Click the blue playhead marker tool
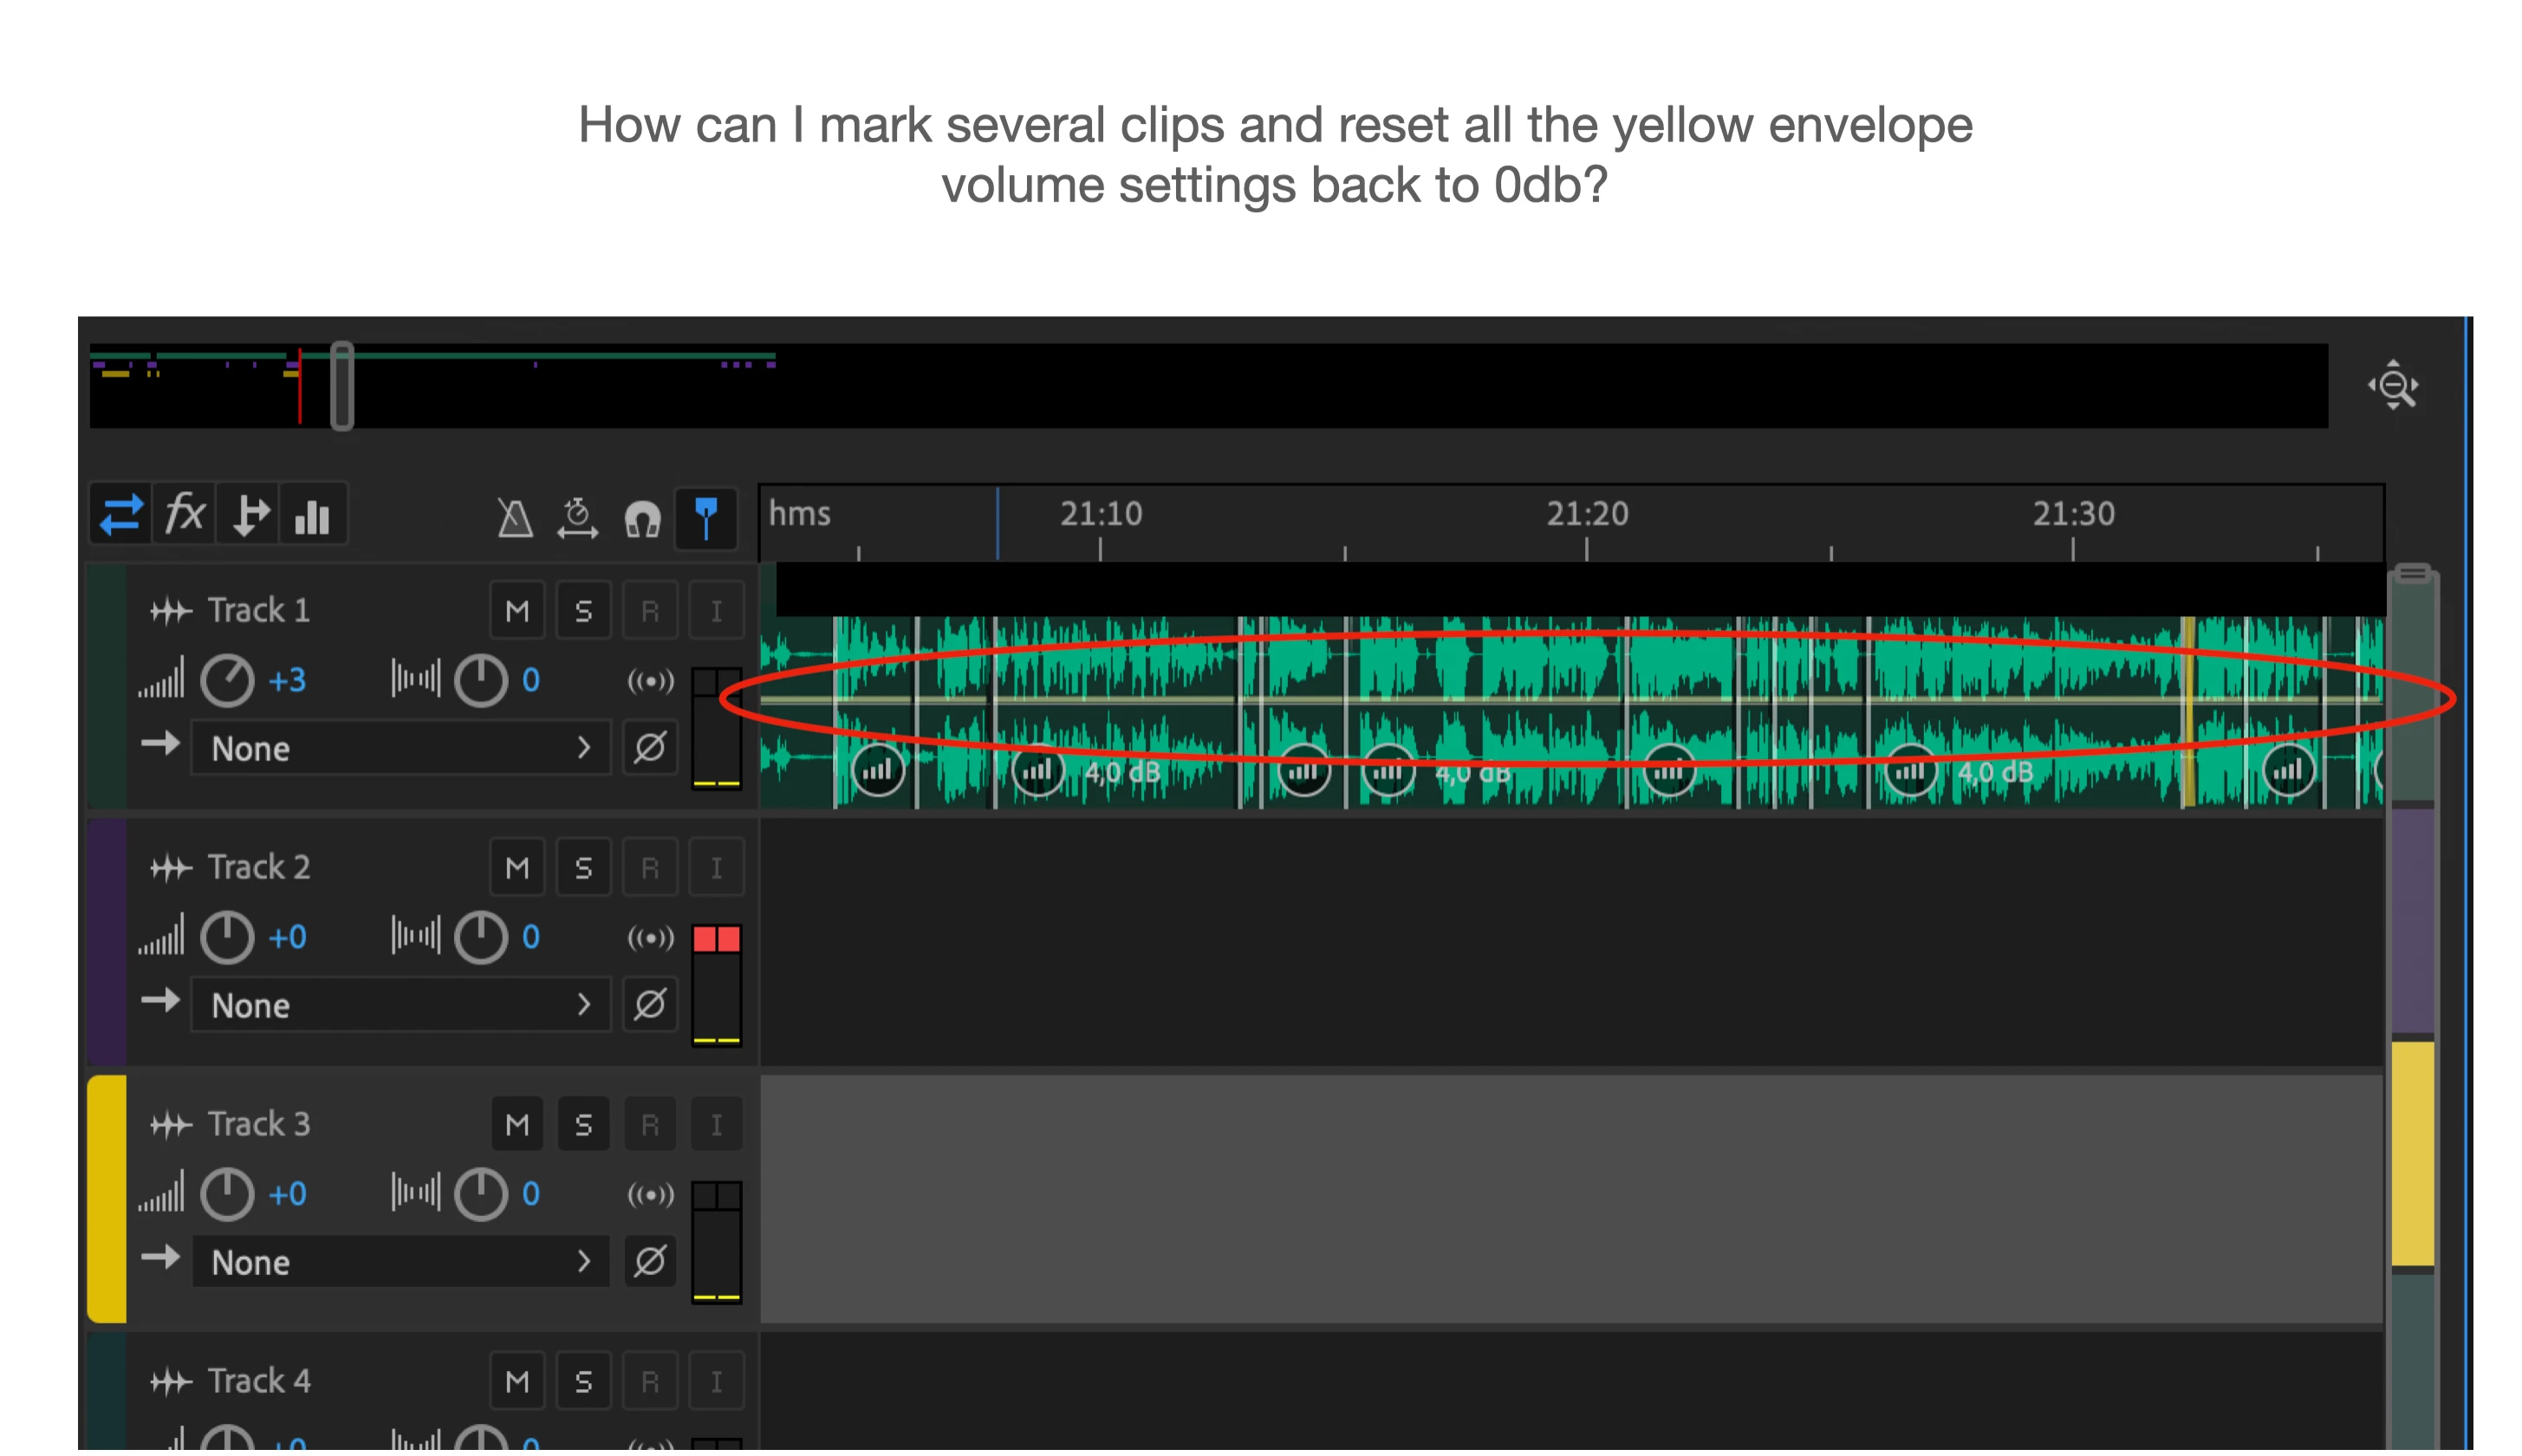This screenshot has height=1456, width=2522. [x=706, y=518]
